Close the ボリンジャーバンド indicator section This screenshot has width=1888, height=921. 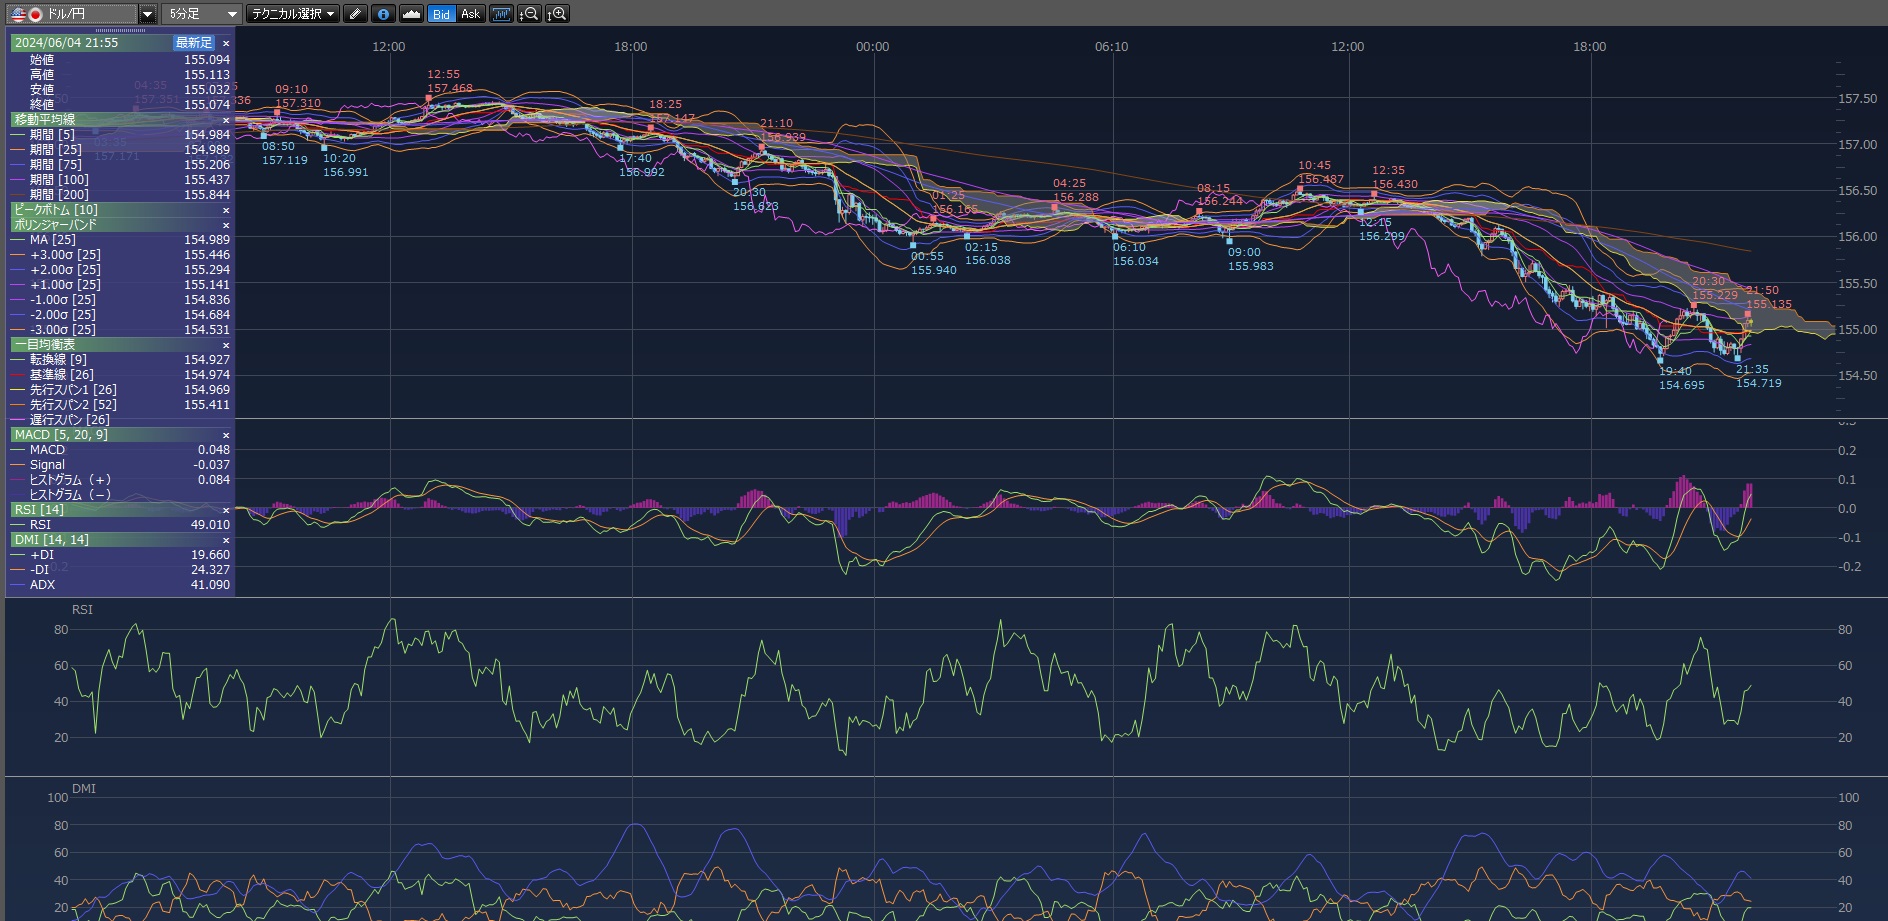[226, 225]
